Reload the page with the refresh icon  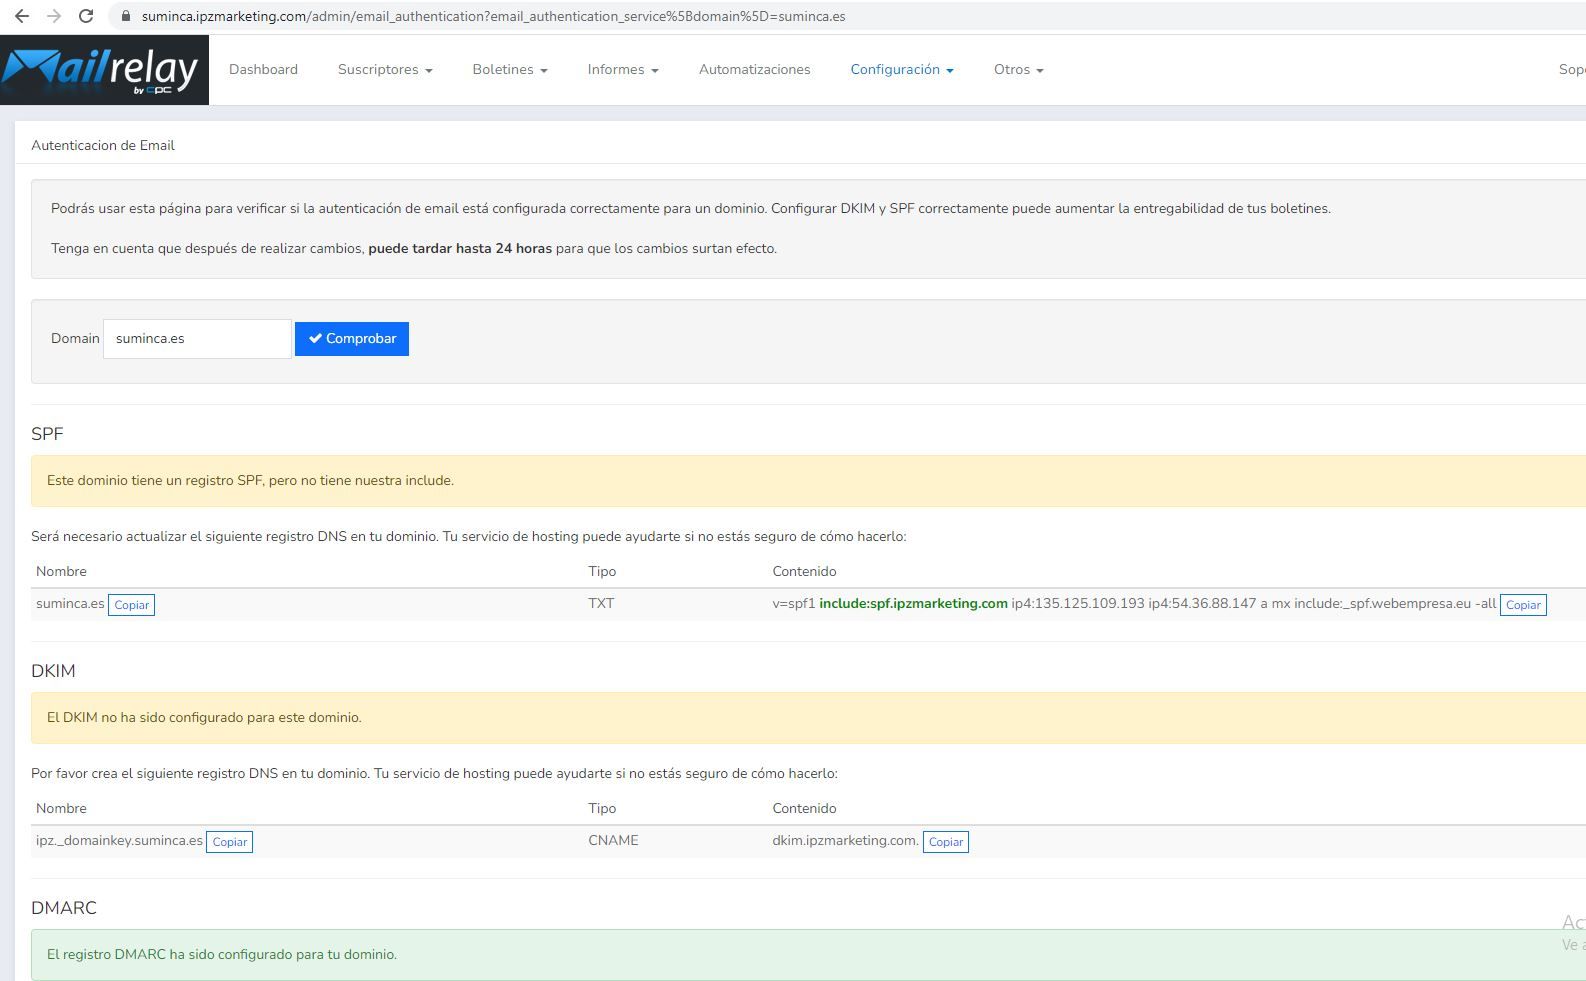coord(86,16)
